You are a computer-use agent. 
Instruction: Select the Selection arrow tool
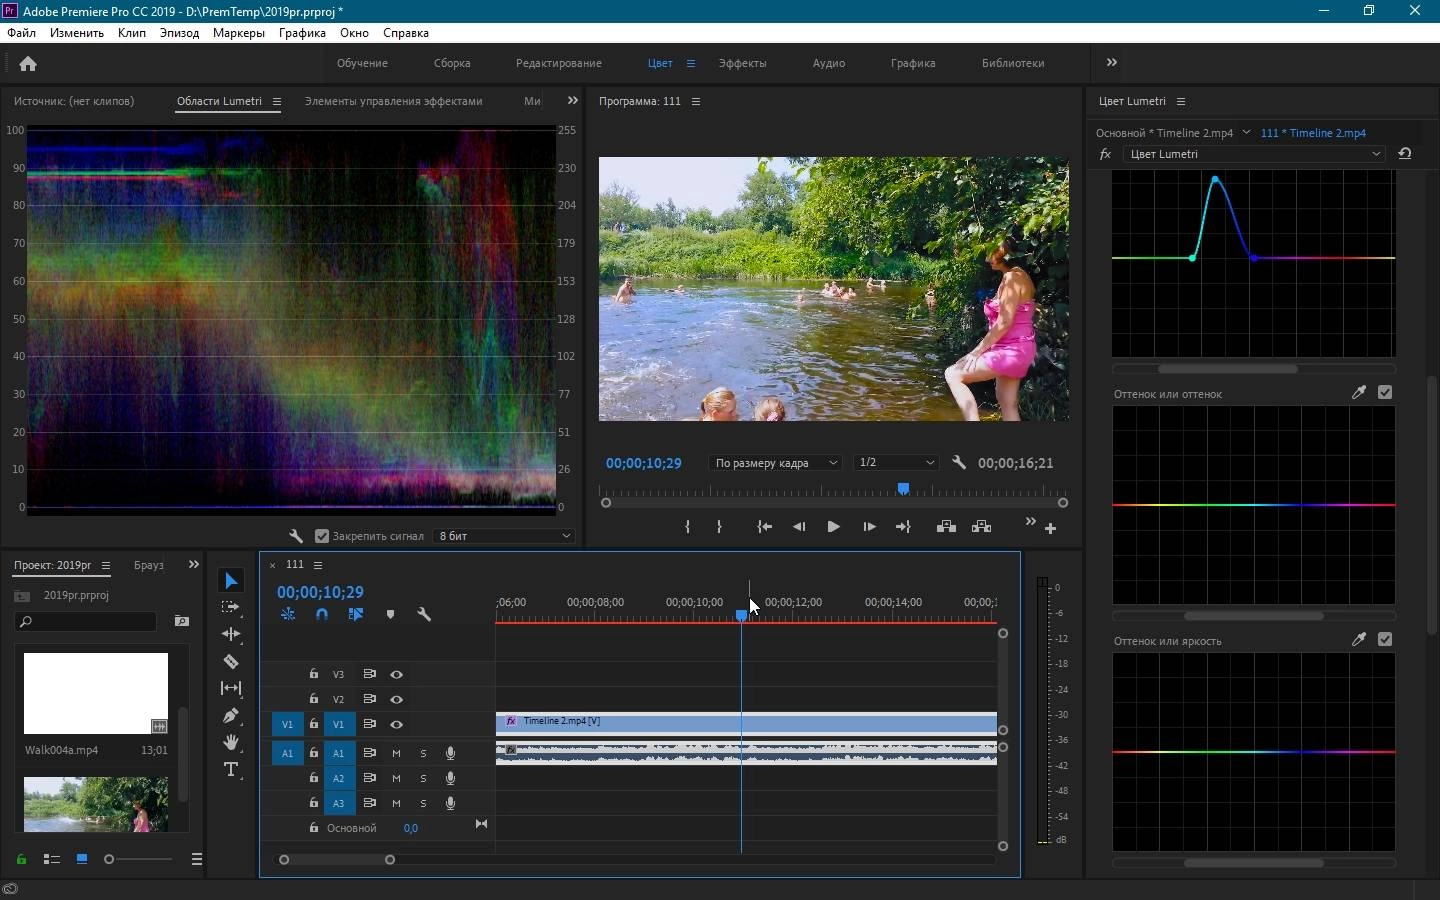[231, 581]
